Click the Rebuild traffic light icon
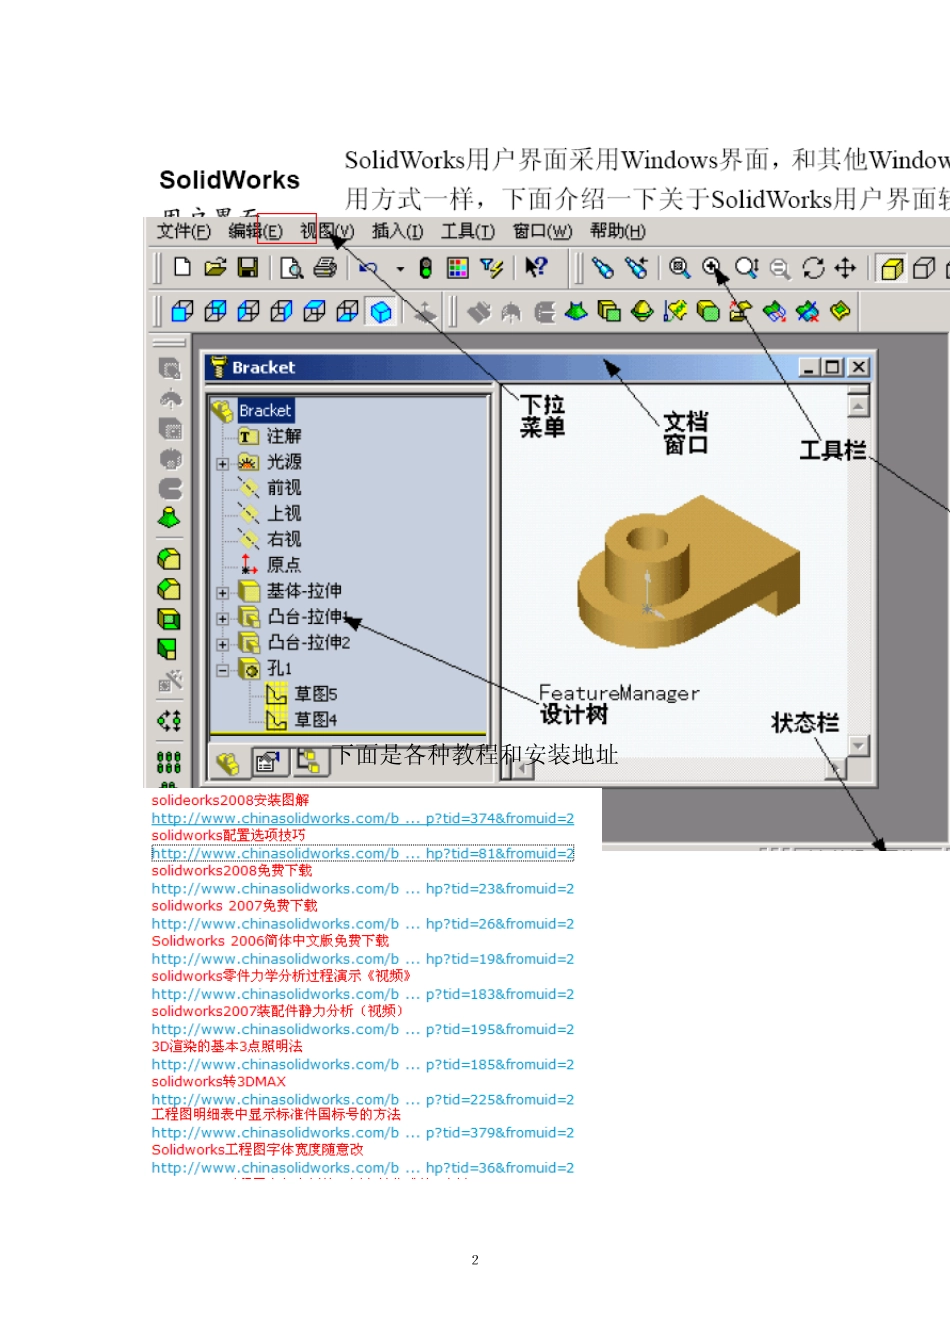Screen dimensions: 950x1344 point(425,267)
